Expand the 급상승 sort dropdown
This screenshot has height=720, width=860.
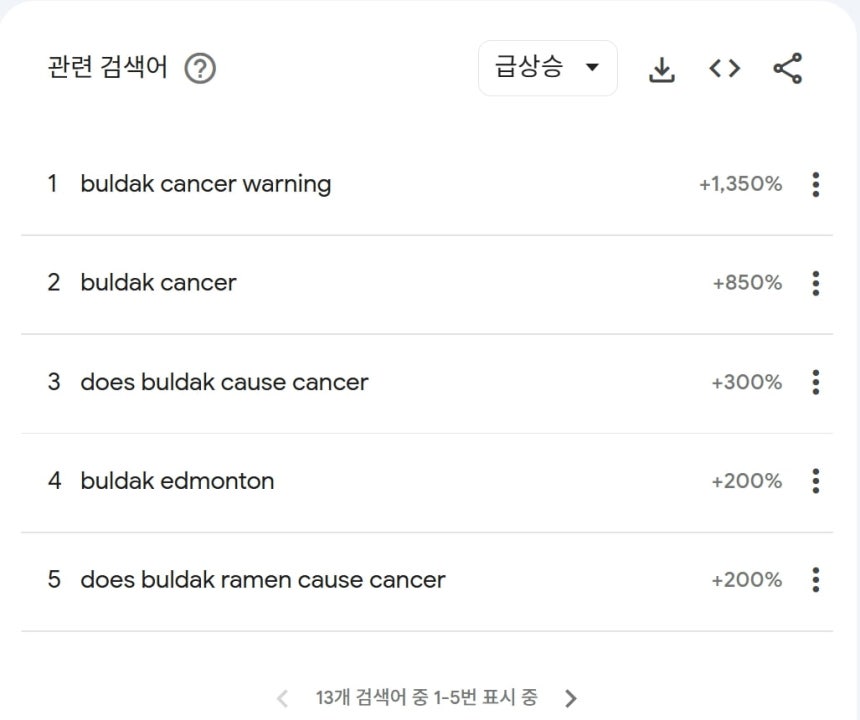click(x=547, y=68)
